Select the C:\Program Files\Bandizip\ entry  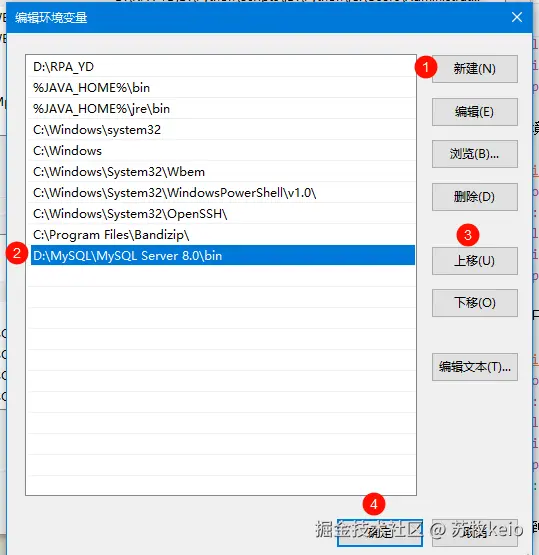[223, 235]
